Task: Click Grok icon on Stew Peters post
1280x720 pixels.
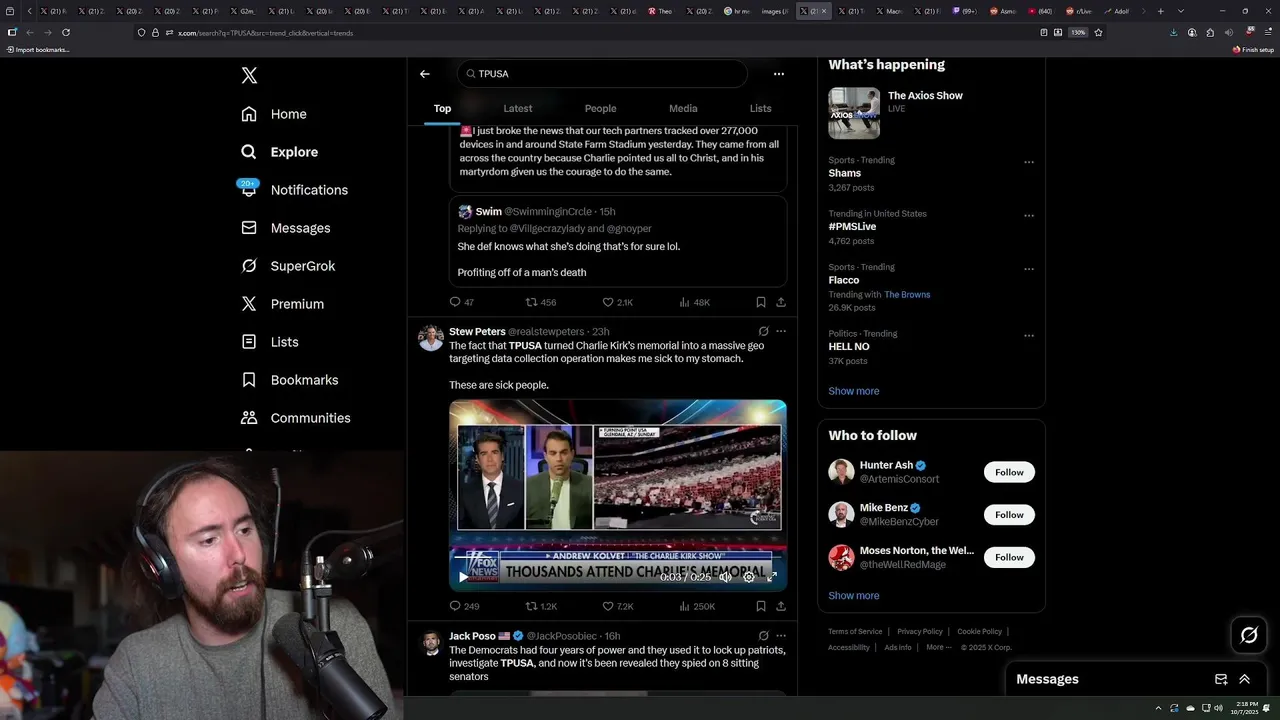Action: pyautogui.click(x=763, y=331)
